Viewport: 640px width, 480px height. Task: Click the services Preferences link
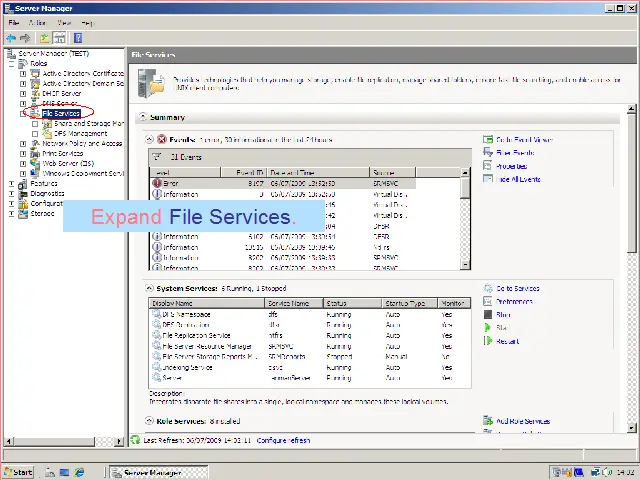514,302
